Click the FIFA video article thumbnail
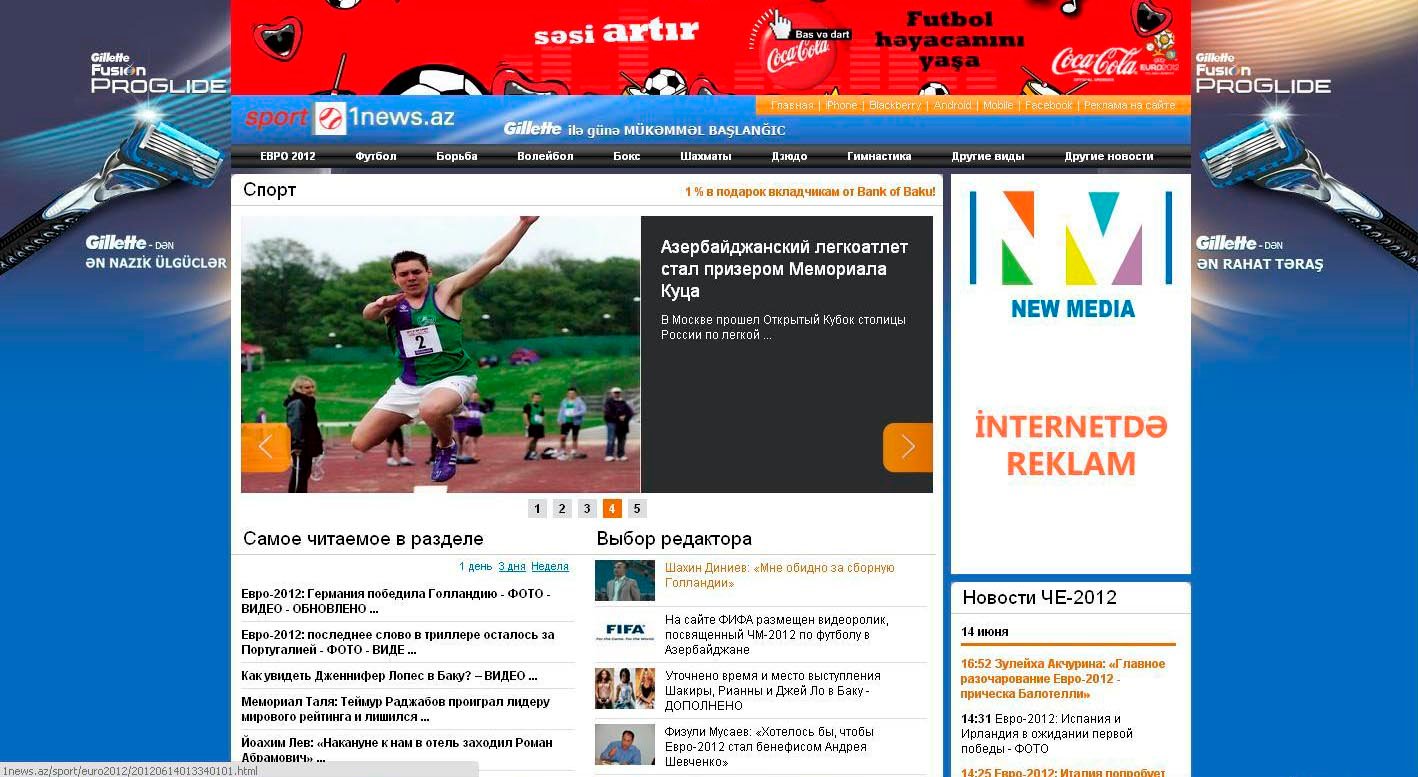This screenshot has width=1418, height=777. 625,633
